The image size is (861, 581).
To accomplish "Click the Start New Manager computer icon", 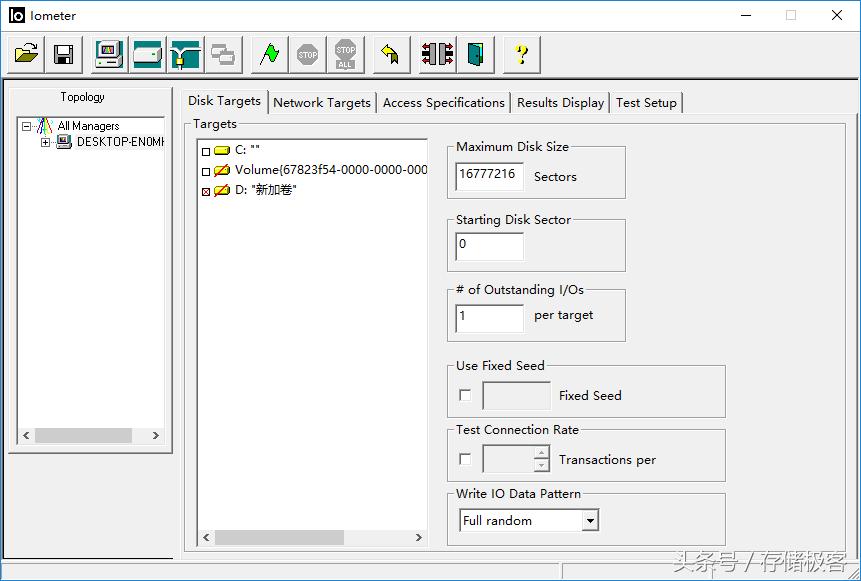I will (109, 54).
